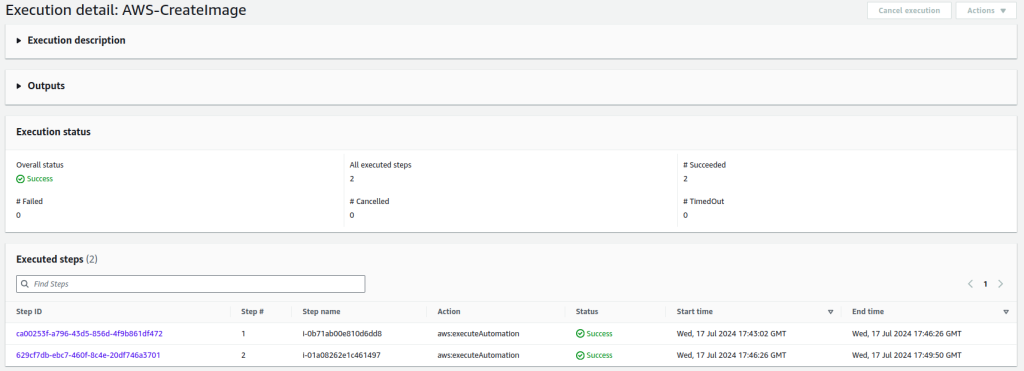Sort steps by Start time arrow
The height and width of the screenshot is (371, 1024).
coord(831,312)
